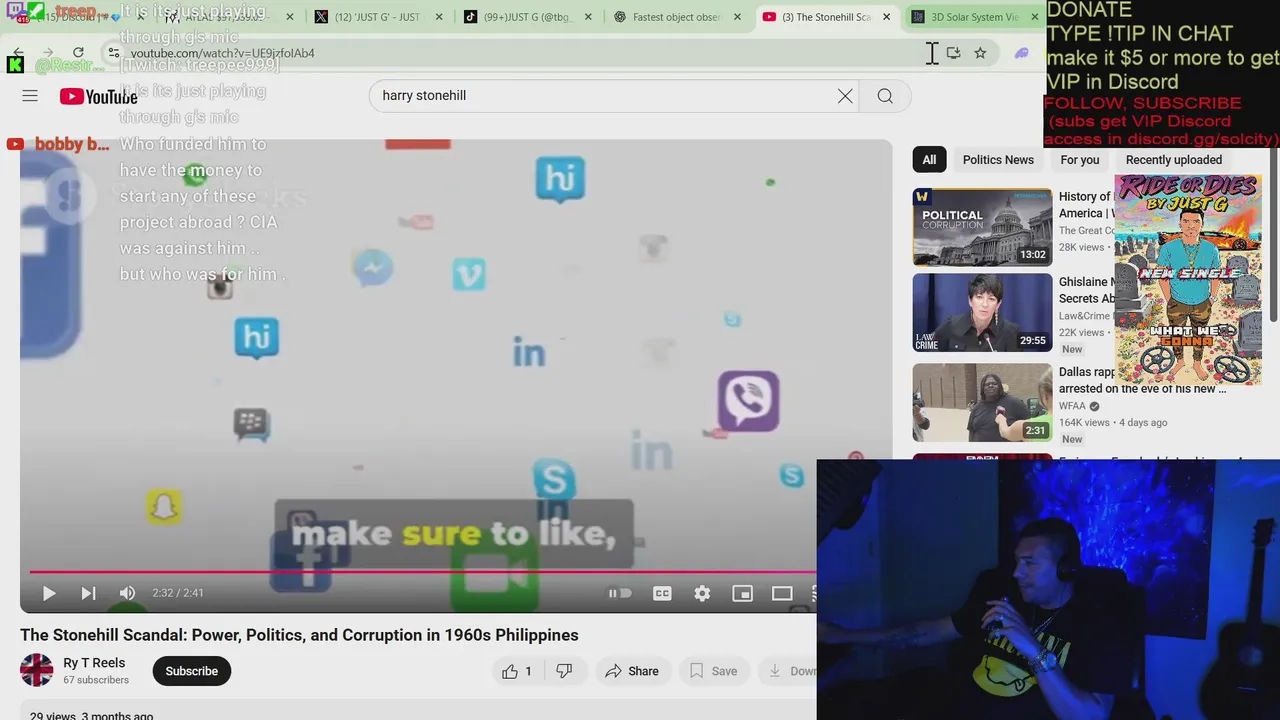Mute the video volume speaker icon
Screen dimensions: 1280x720
(127, 593)
